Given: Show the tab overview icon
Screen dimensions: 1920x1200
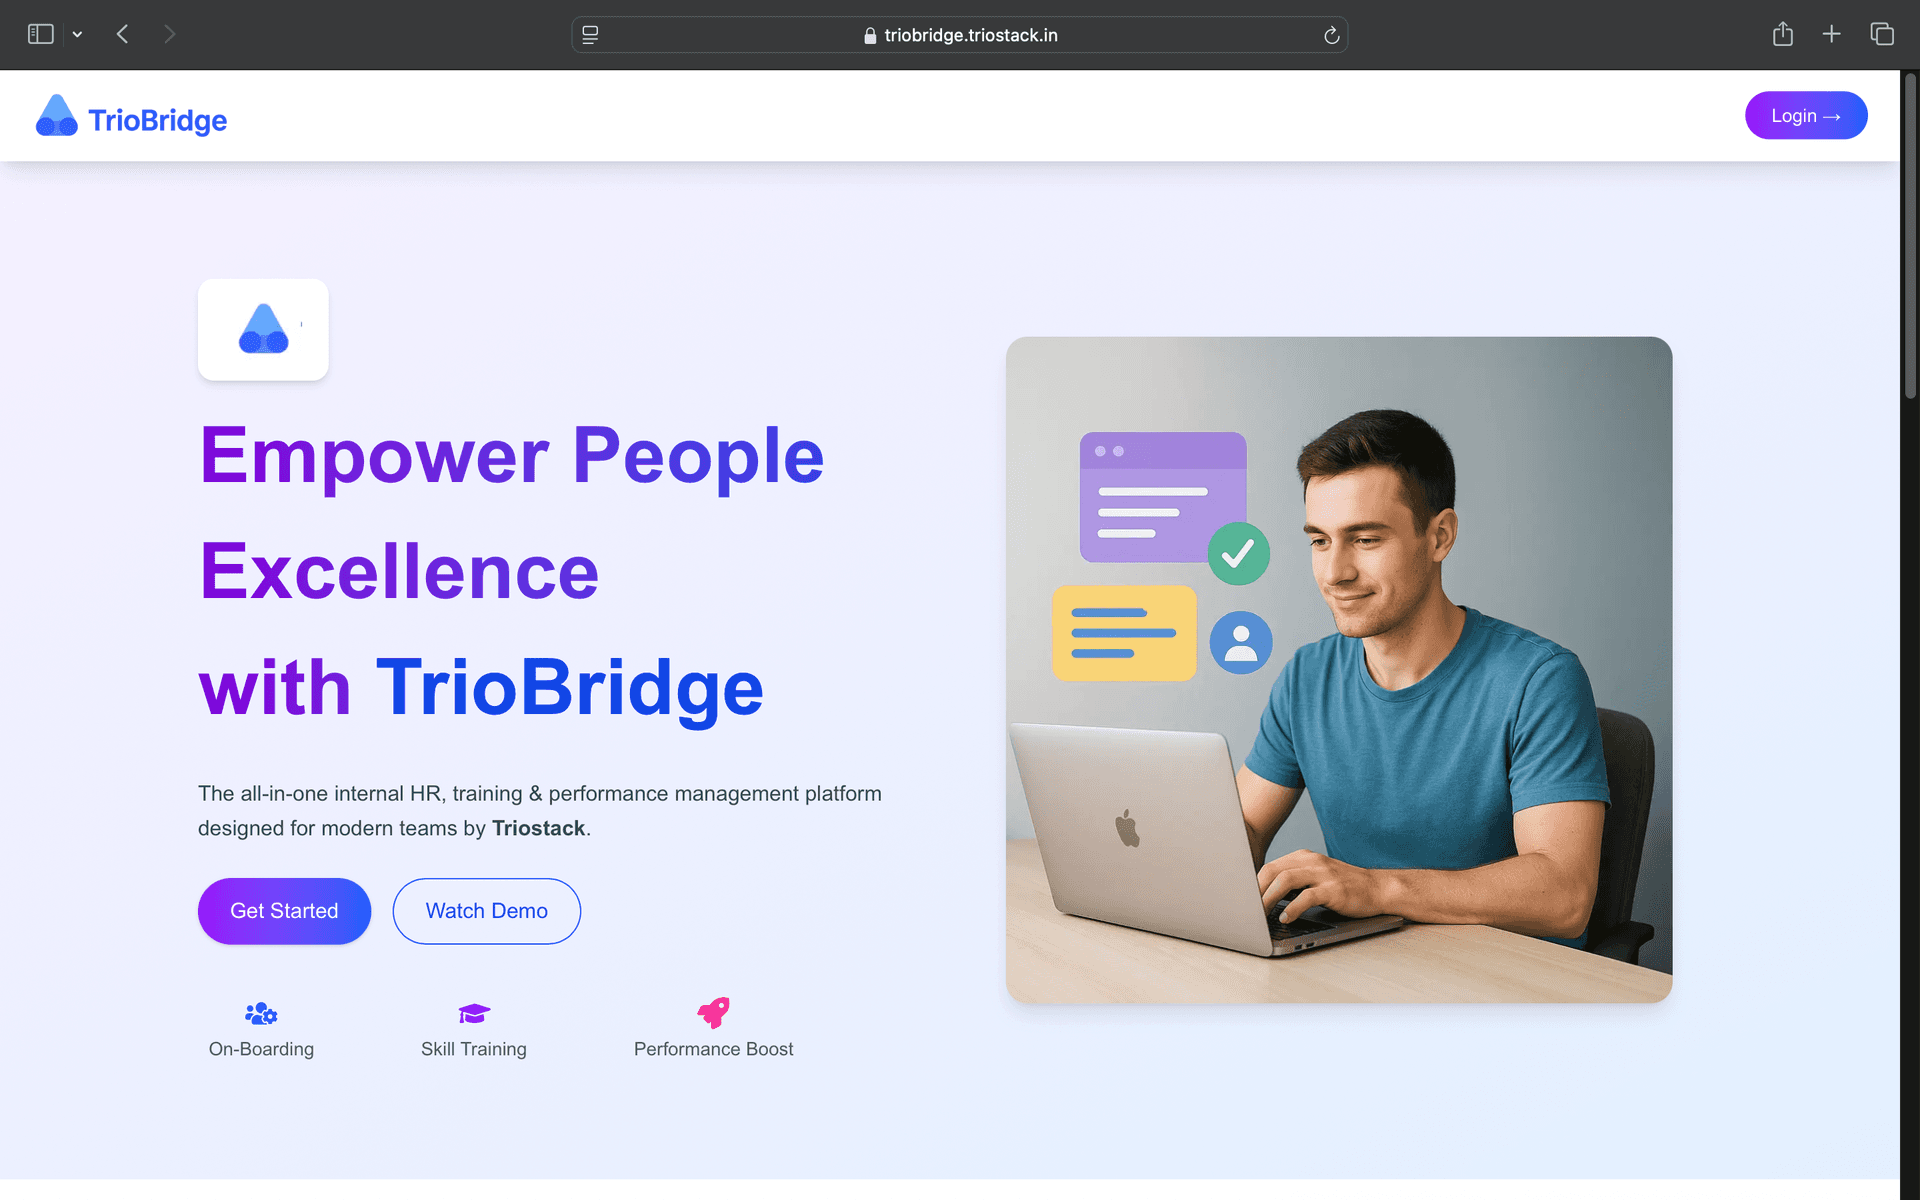Looking at the screenshot, I should 1882,34.
